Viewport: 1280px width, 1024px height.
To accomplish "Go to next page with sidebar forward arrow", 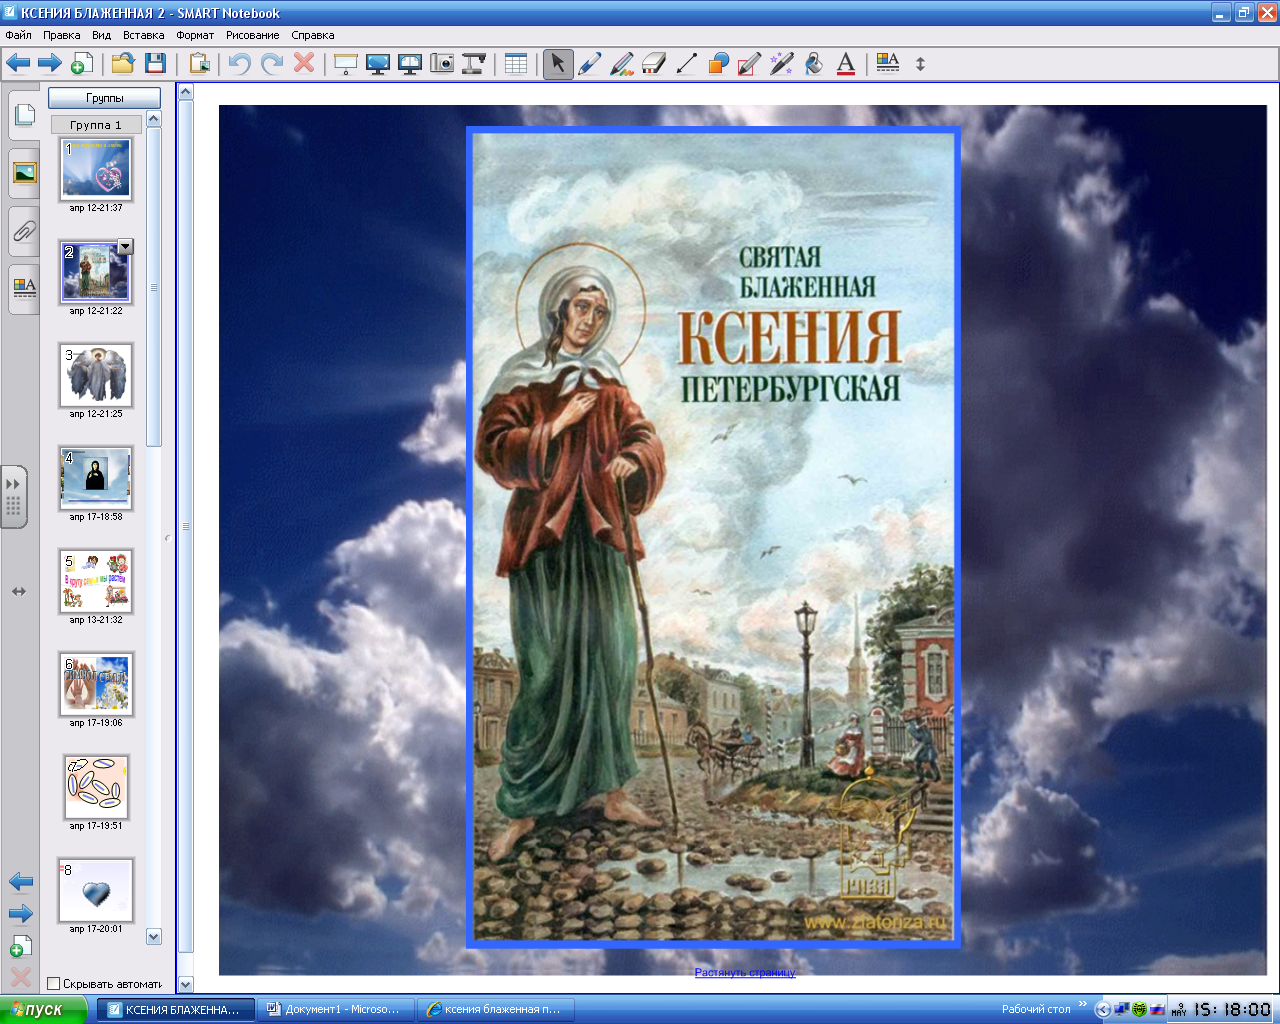I will click(21, 914).
